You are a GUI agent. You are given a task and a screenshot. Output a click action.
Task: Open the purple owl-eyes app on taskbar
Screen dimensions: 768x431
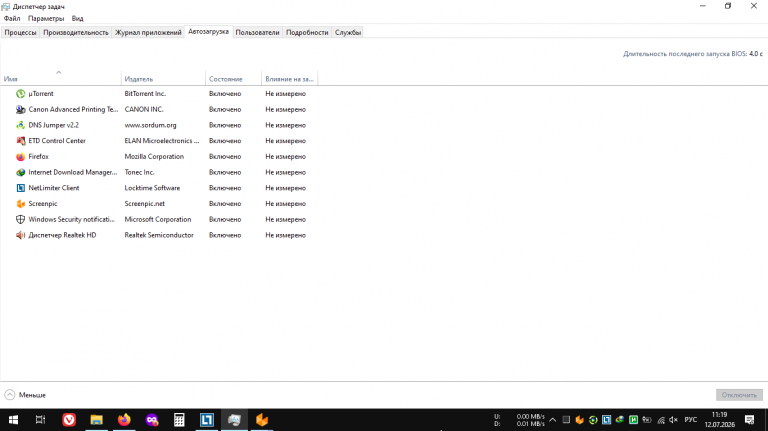tap(152, 420)
